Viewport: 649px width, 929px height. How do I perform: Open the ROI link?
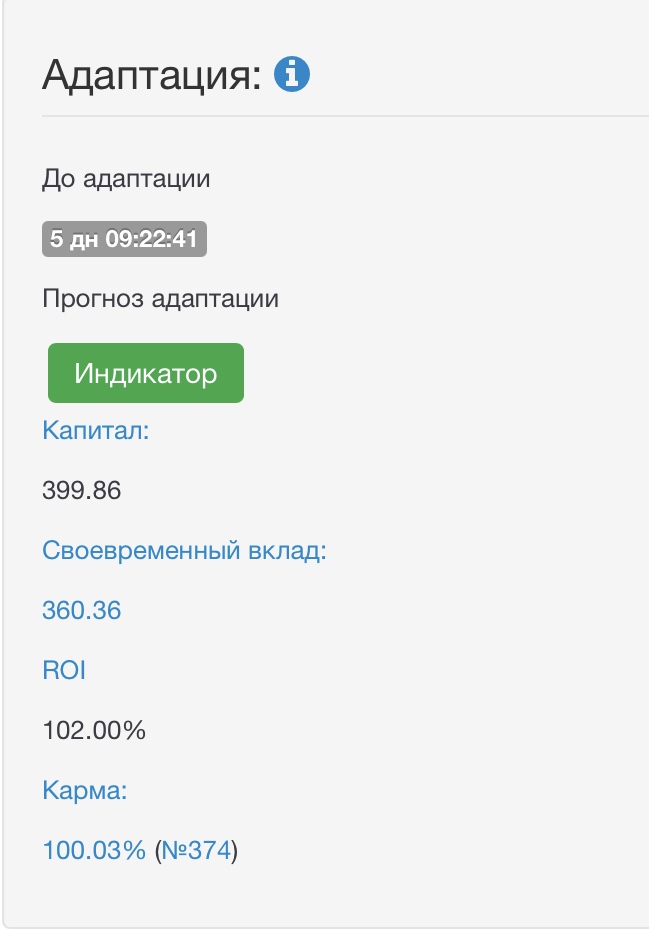[x=64, y=670]
